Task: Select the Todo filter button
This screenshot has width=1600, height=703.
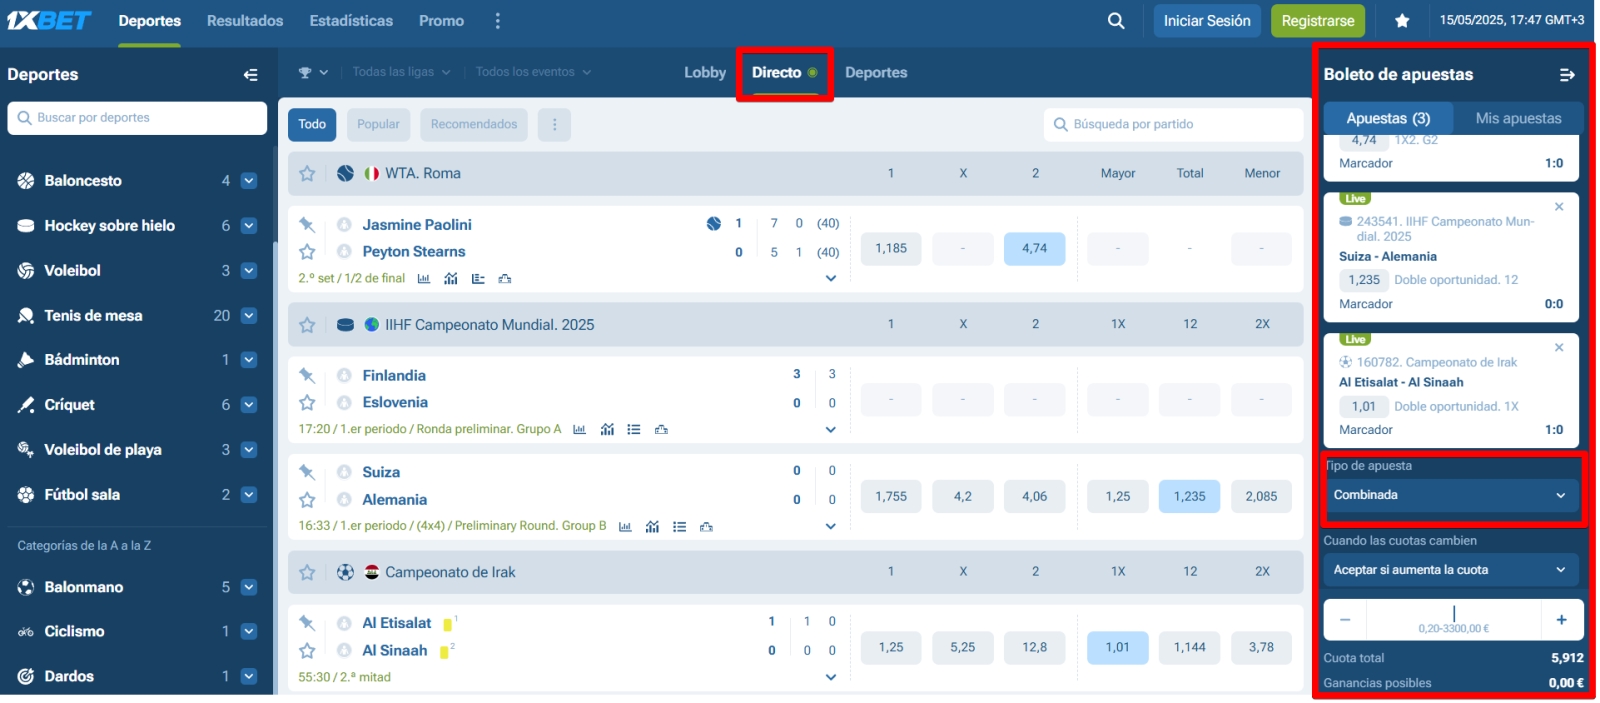Action: (312, 125)
